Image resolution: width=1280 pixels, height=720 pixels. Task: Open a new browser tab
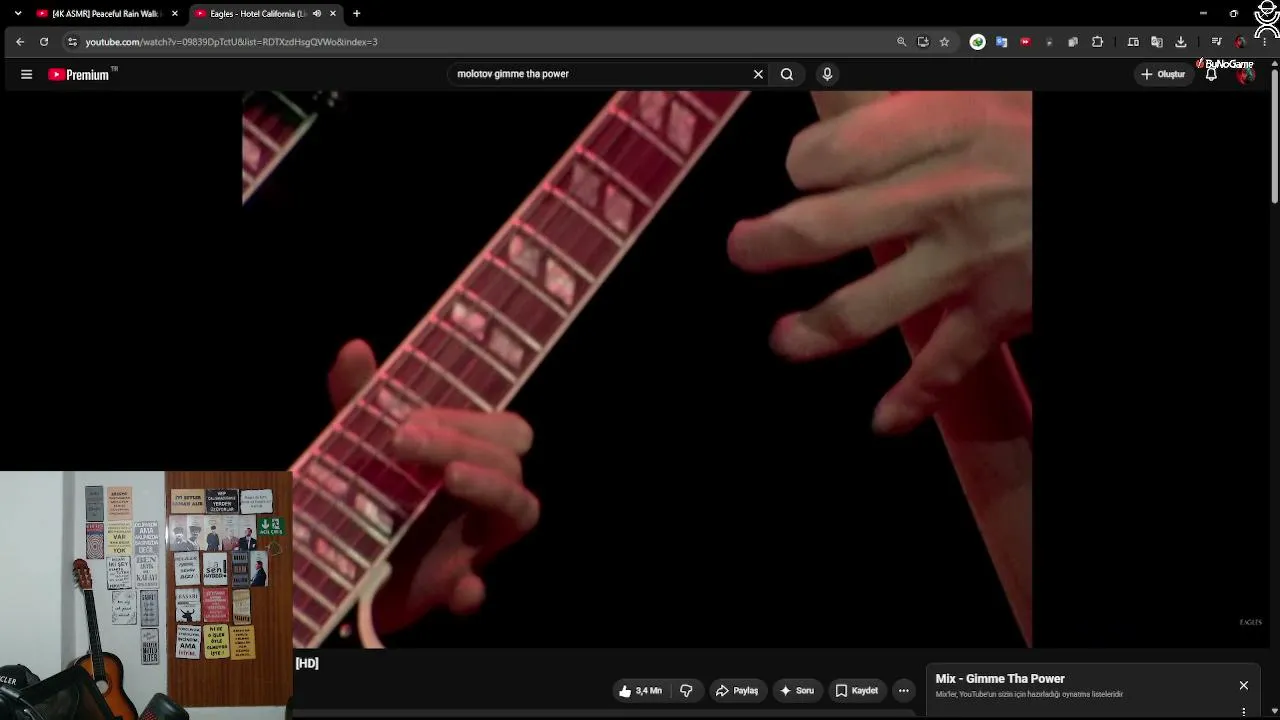click(356, 14)
